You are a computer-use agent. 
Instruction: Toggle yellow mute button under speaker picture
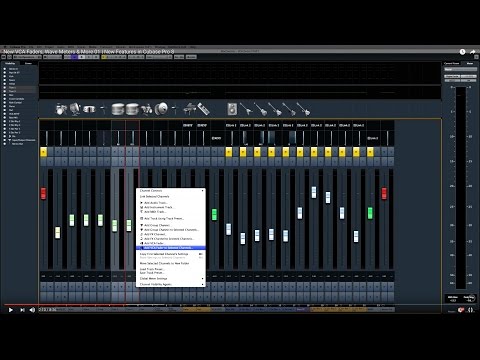(x=229, y=152)
